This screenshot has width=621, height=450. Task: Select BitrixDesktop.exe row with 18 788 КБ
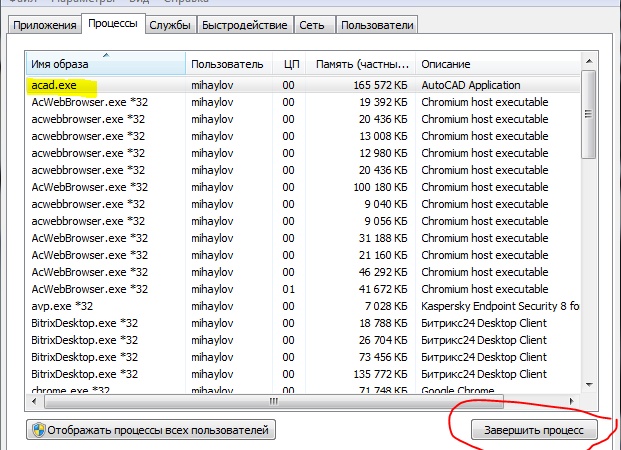point(303,324)
